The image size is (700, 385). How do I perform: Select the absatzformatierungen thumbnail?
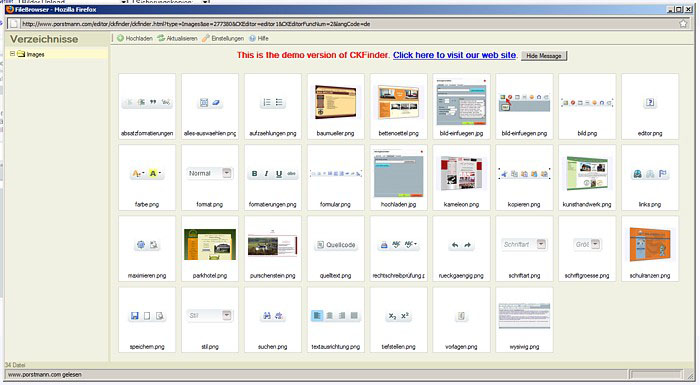147,106
